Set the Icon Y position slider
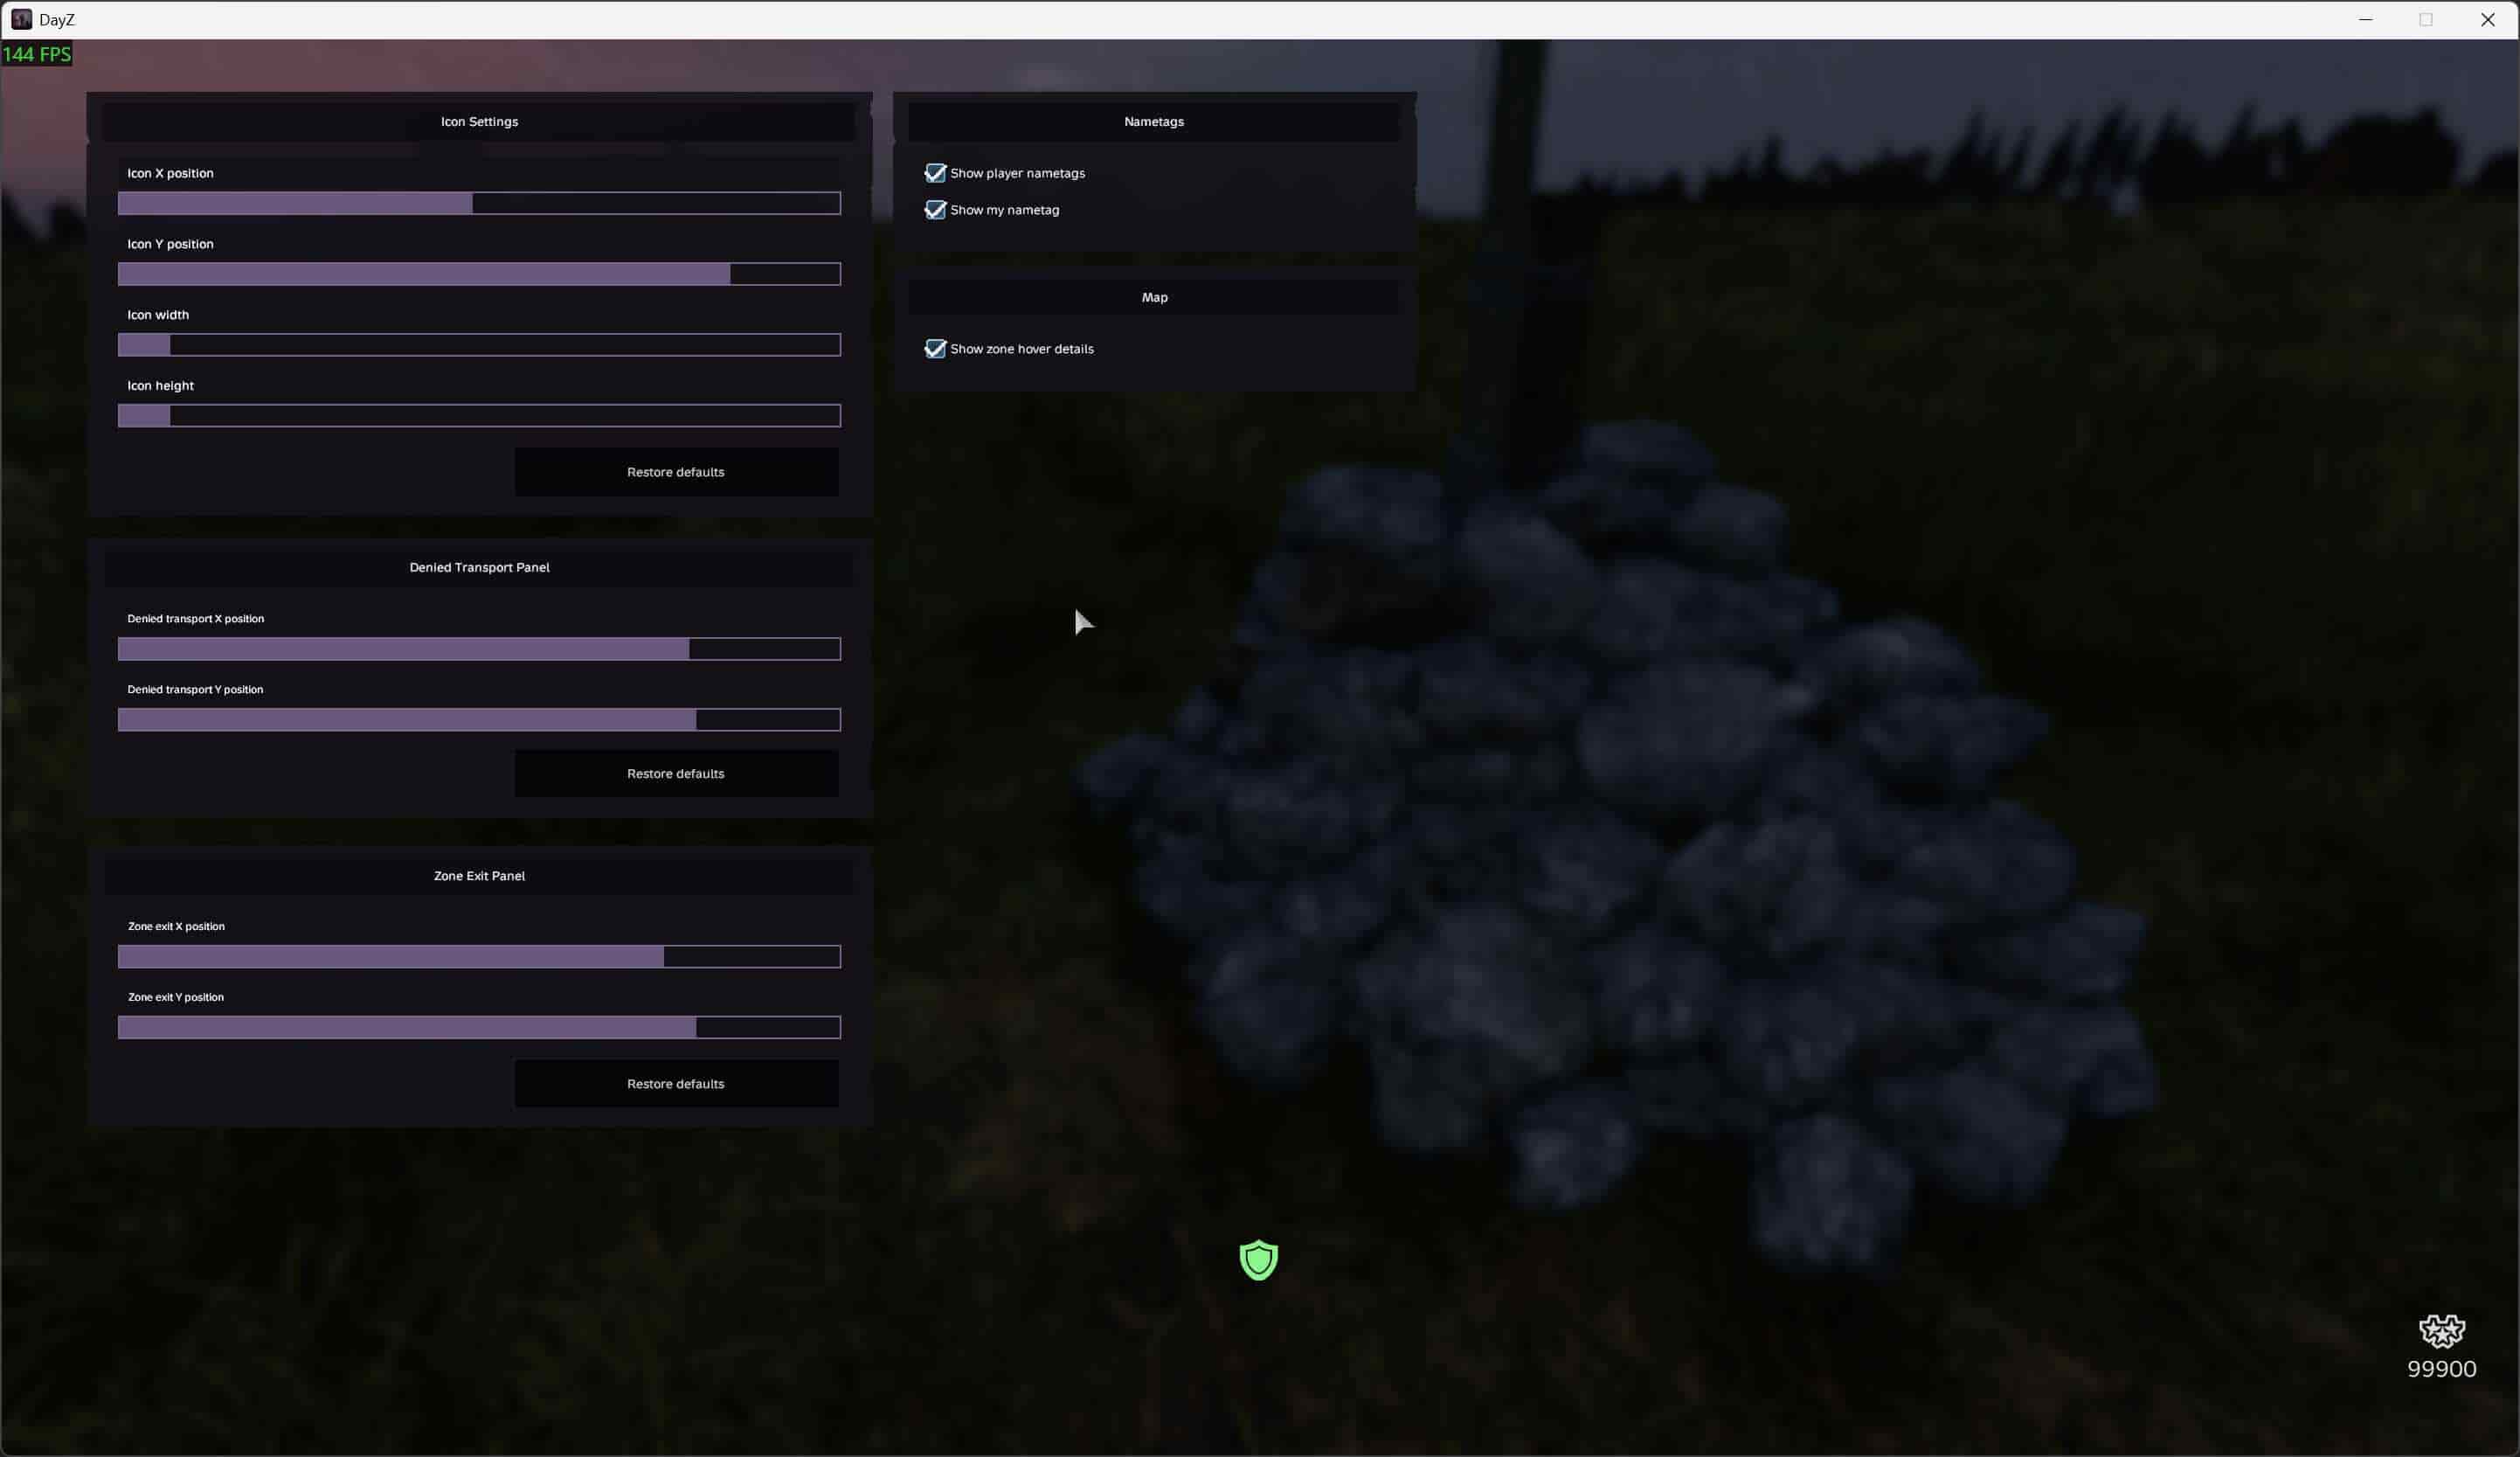 (x=479, y=274)
